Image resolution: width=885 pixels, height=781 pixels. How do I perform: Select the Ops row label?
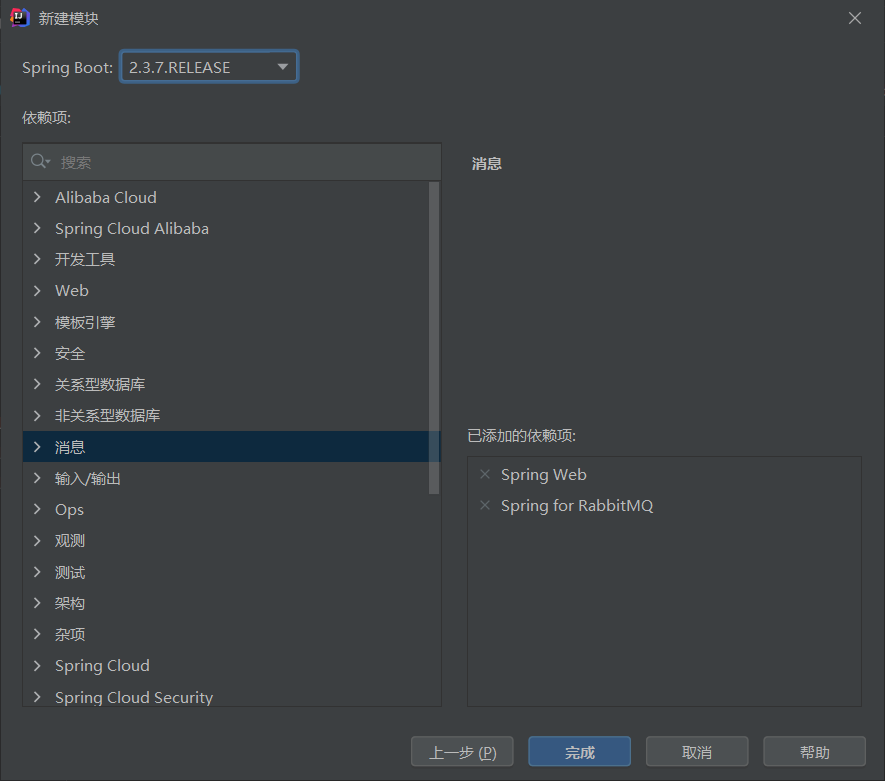click(x=69, y=510)
